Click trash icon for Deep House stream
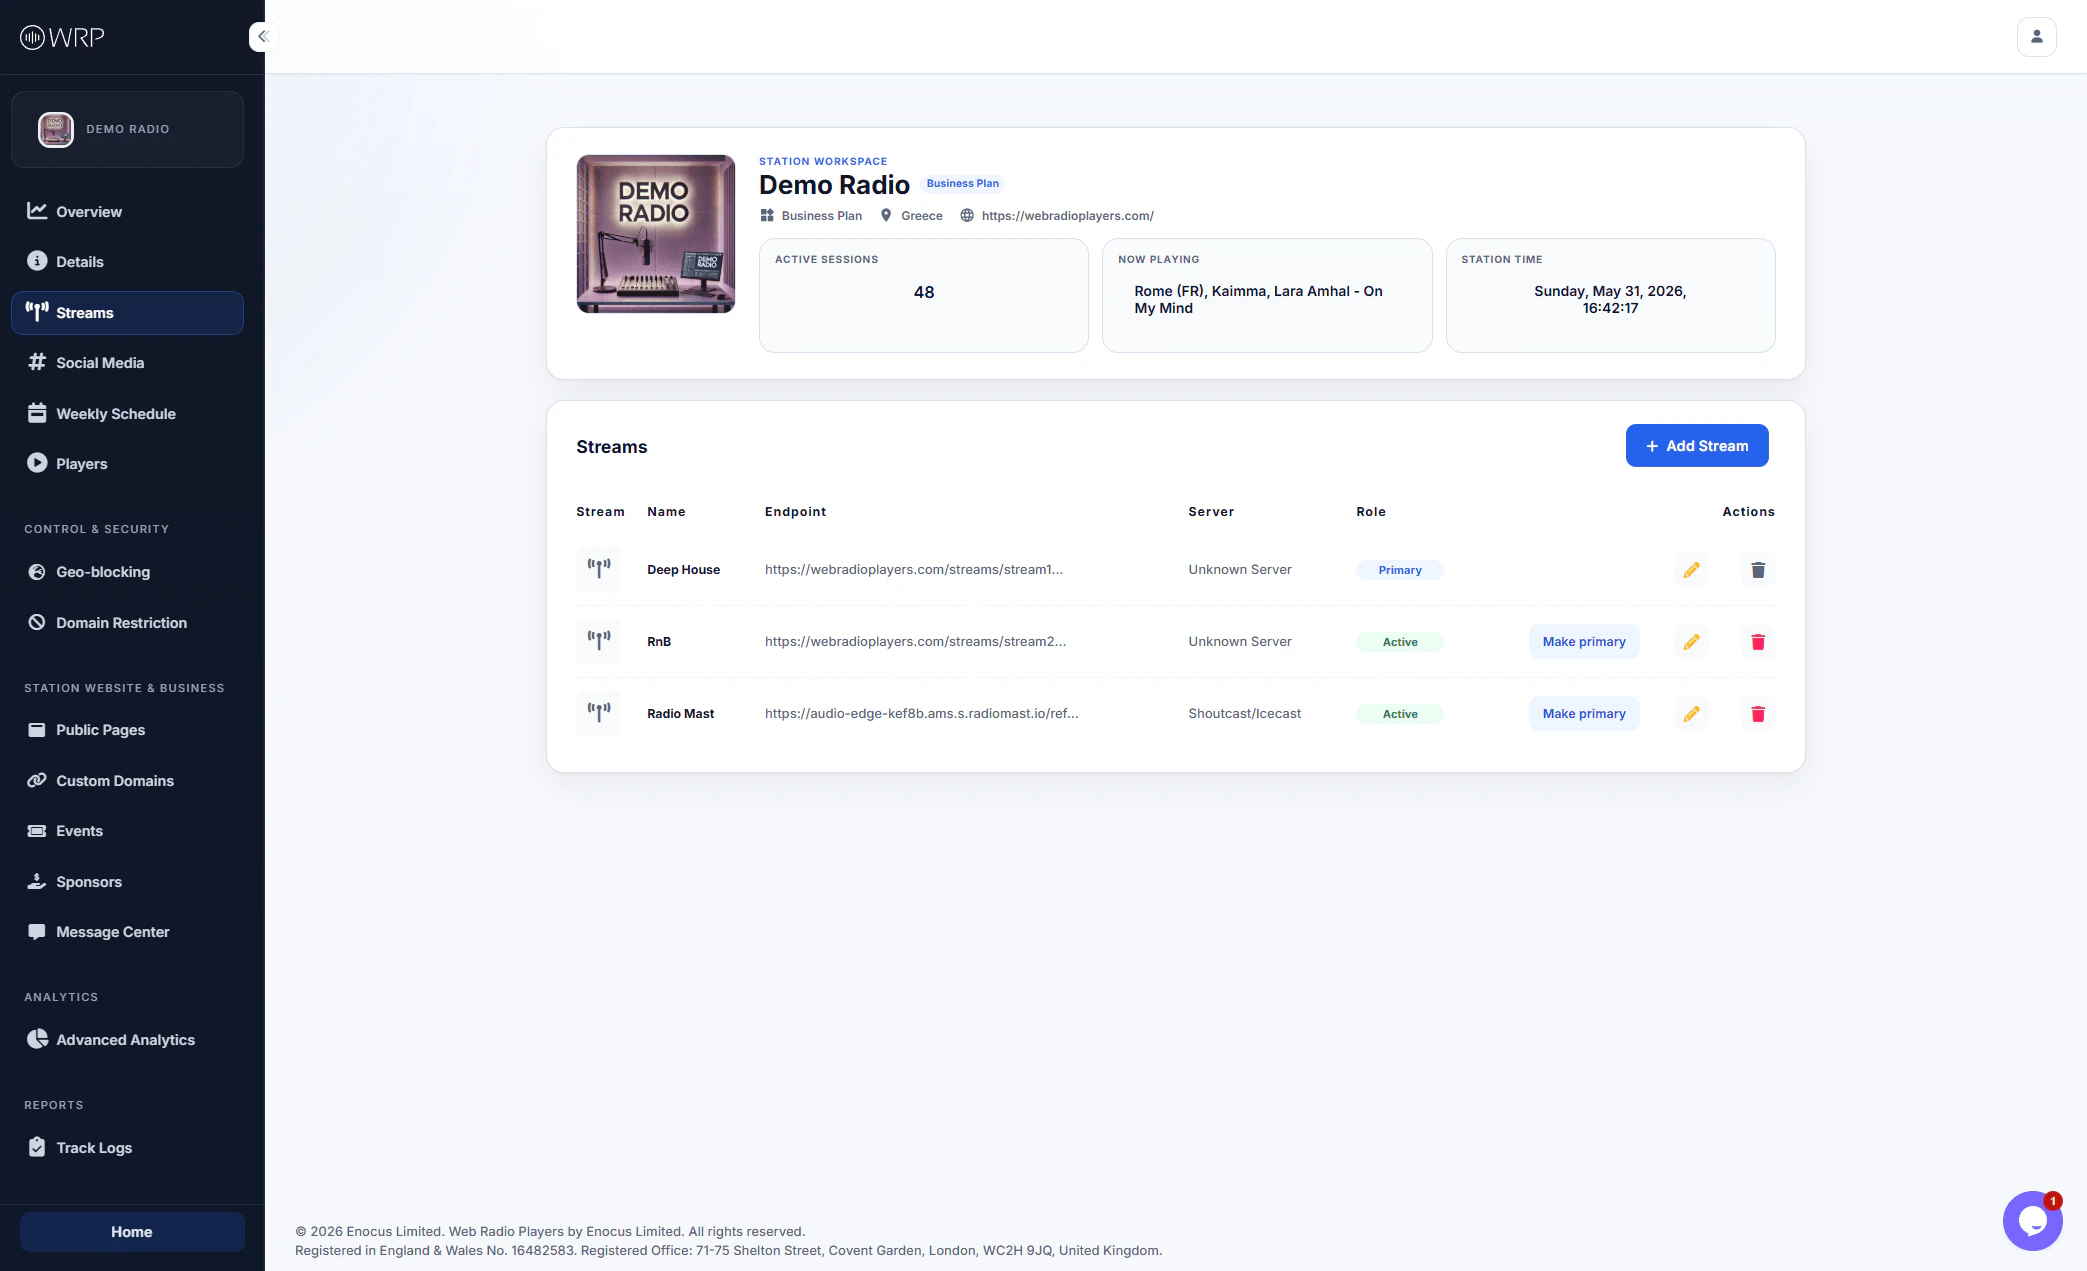Viewport: 2087px width, 1271px height. pyautogui.click(x=1758, y=570)
